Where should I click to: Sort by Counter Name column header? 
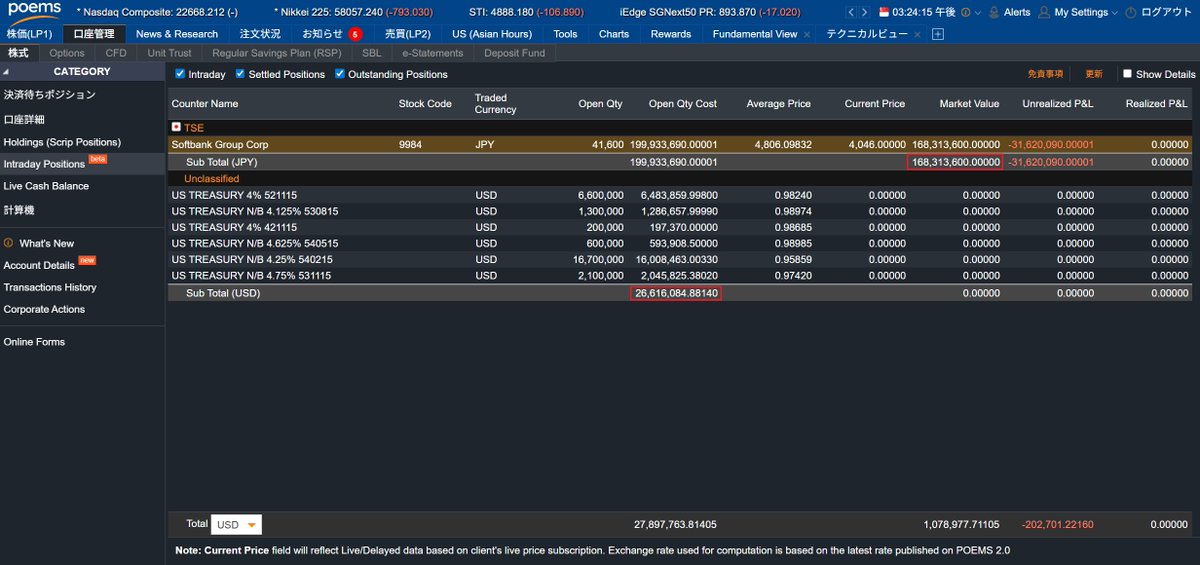click(205, 104)
